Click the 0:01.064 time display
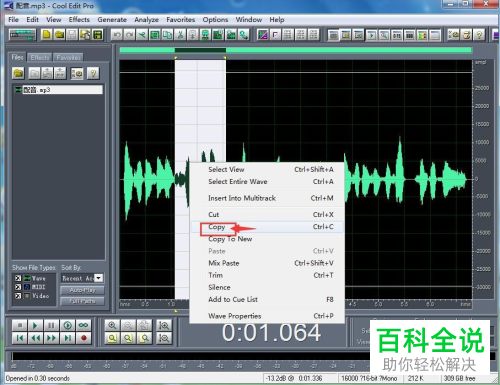Viewport: 500px width, 385px height. 271,333
